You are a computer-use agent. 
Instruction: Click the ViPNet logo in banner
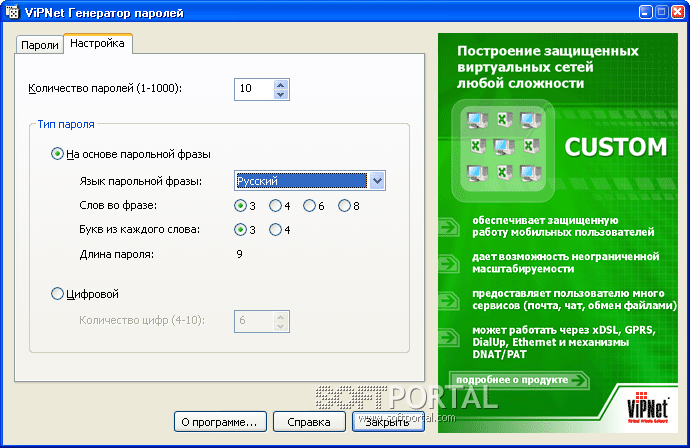(x=647, y=407)
